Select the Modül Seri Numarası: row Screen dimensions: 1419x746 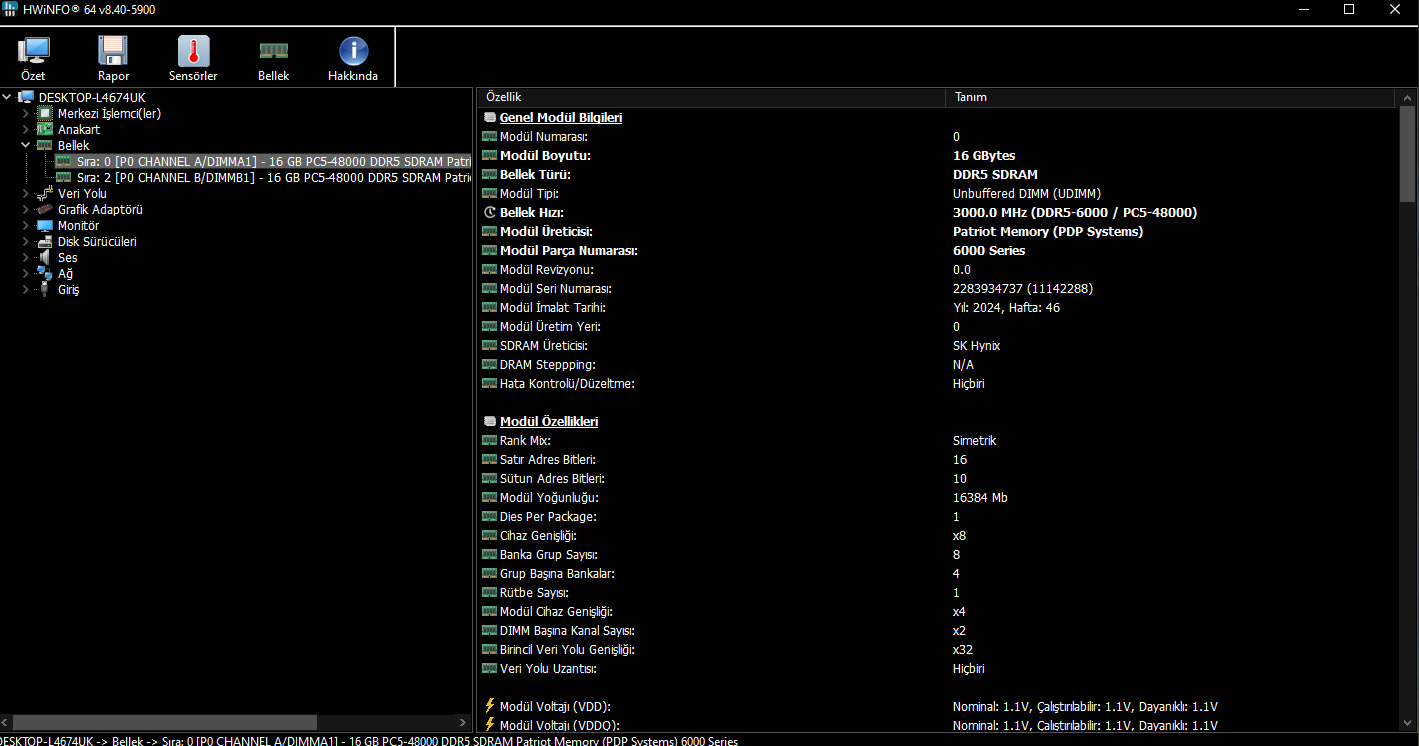[940, 289]
